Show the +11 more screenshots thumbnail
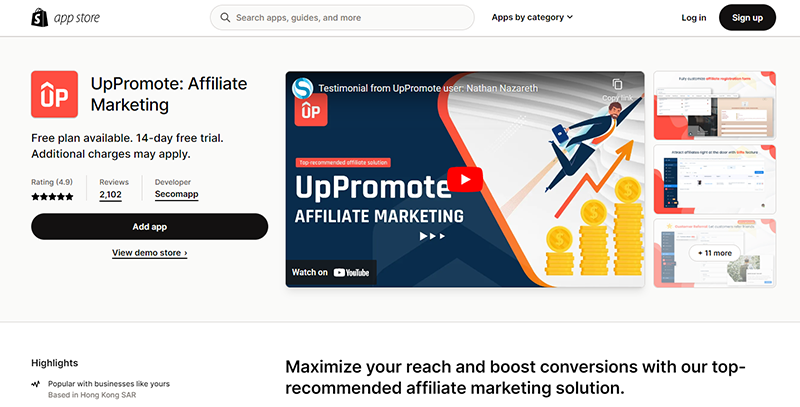800x407 pixels. (x=715, y=253)
